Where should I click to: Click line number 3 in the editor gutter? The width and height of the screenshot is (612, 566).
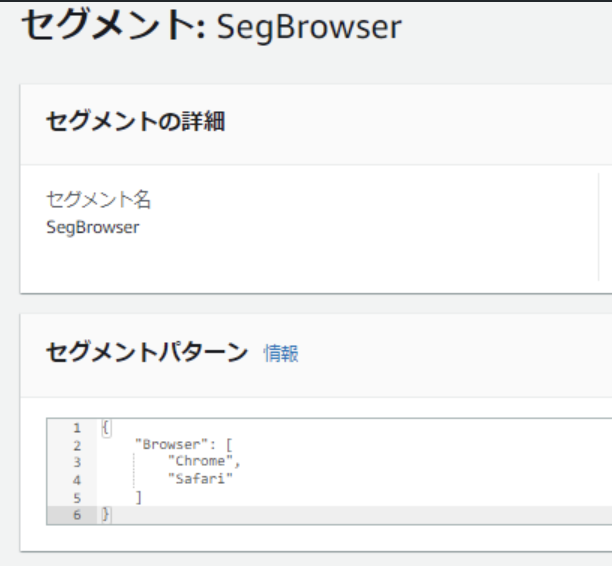point(76,461)
